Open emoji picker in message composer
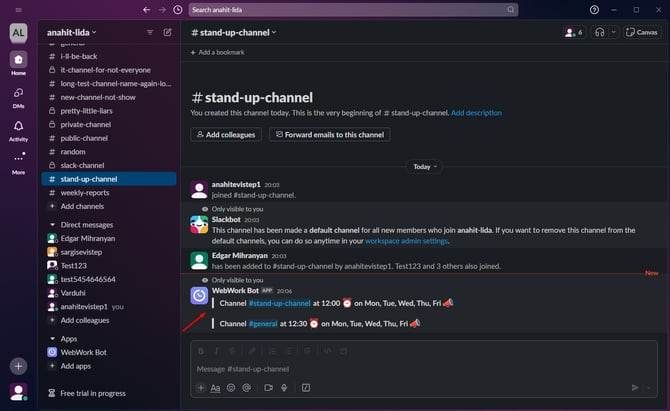The image size is (670, 411). [231, 387]
